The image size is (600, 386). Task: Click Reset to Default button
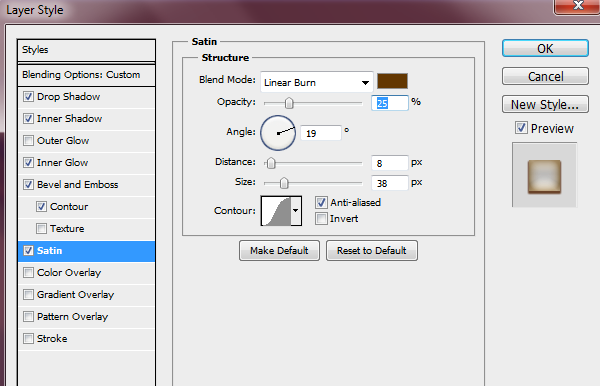tap(372, 251)
